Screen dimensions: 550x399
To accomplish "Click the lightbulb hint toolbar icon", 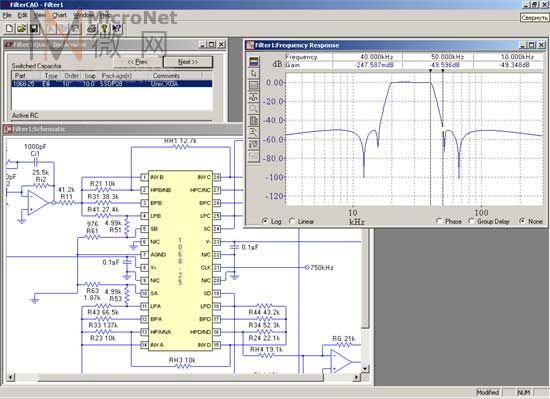I will click(x=104, y=28).
